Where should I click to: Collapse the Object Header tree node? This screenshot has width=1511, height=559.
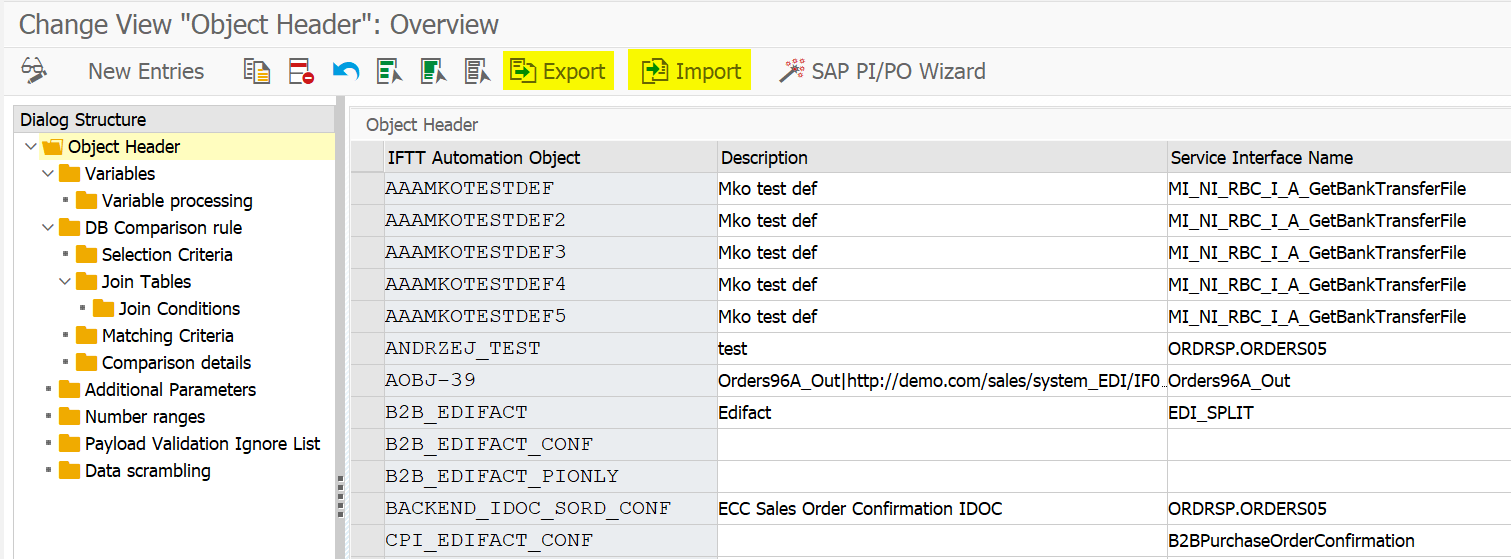(x=28, y=147)
